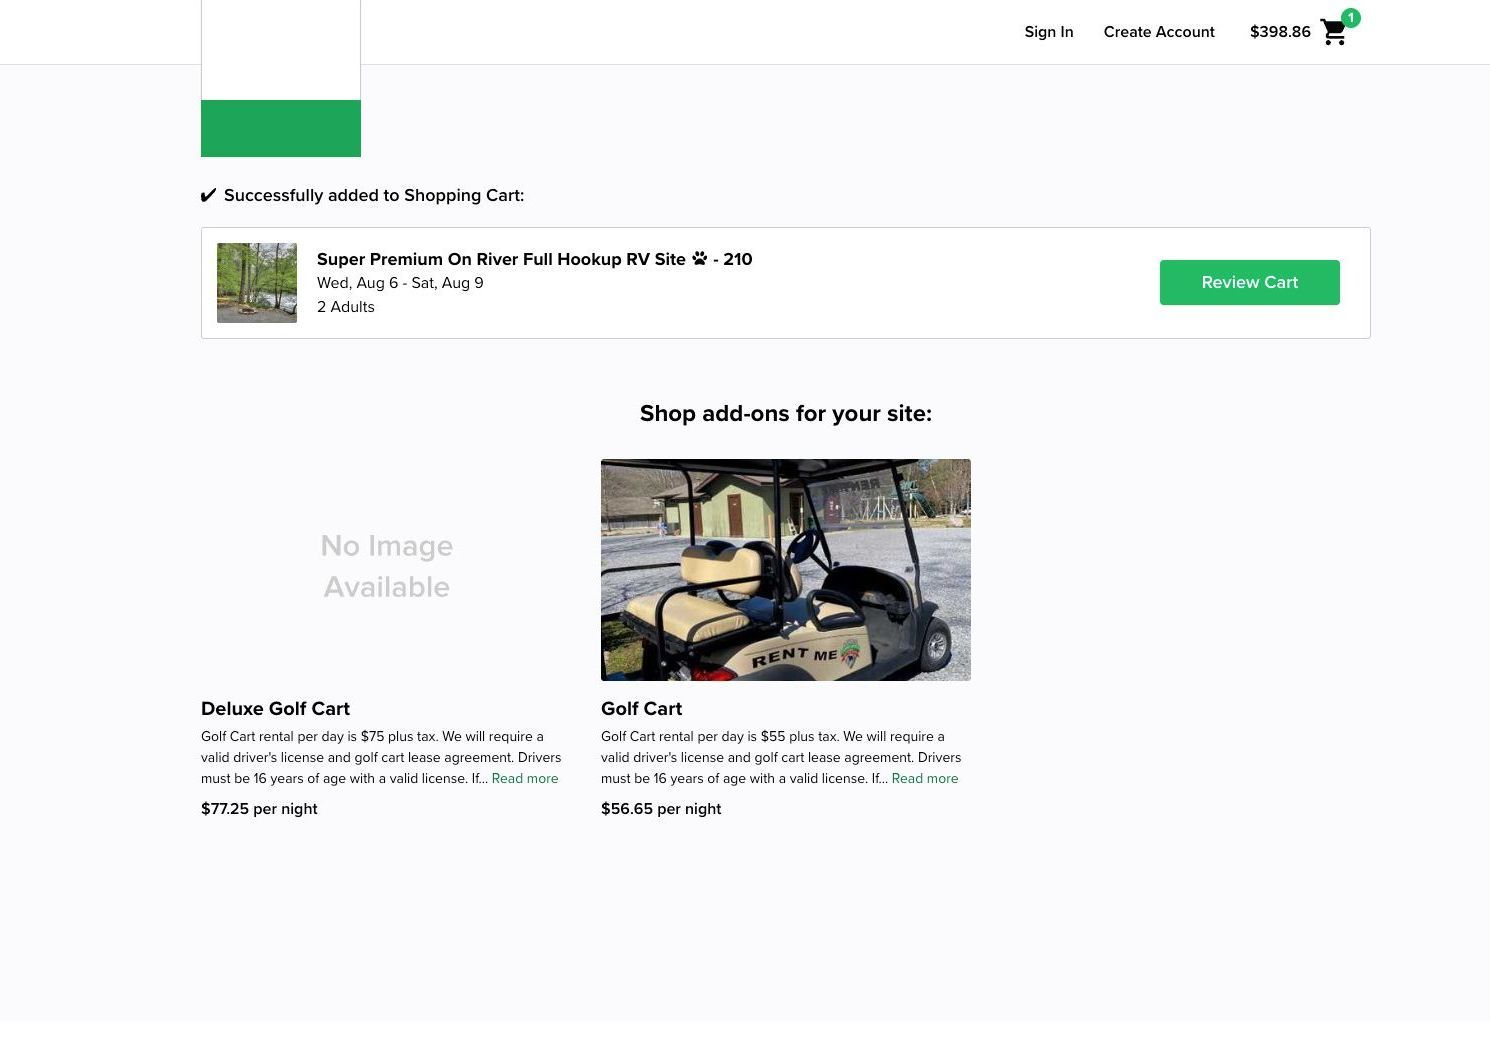Viewport: 1490px width, 1037px height.
Task: Click the Shop add-ons heading
Action: (786, 413)
